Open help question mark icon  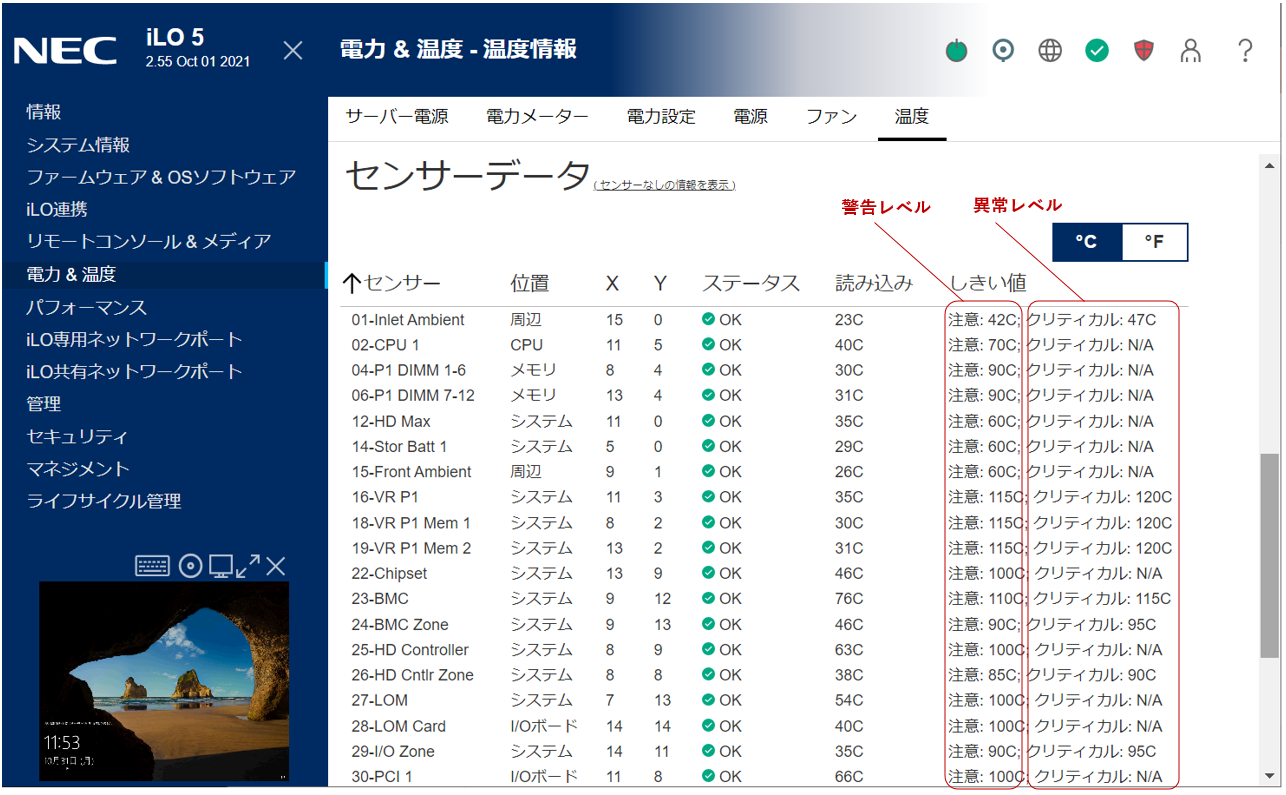1245,51
